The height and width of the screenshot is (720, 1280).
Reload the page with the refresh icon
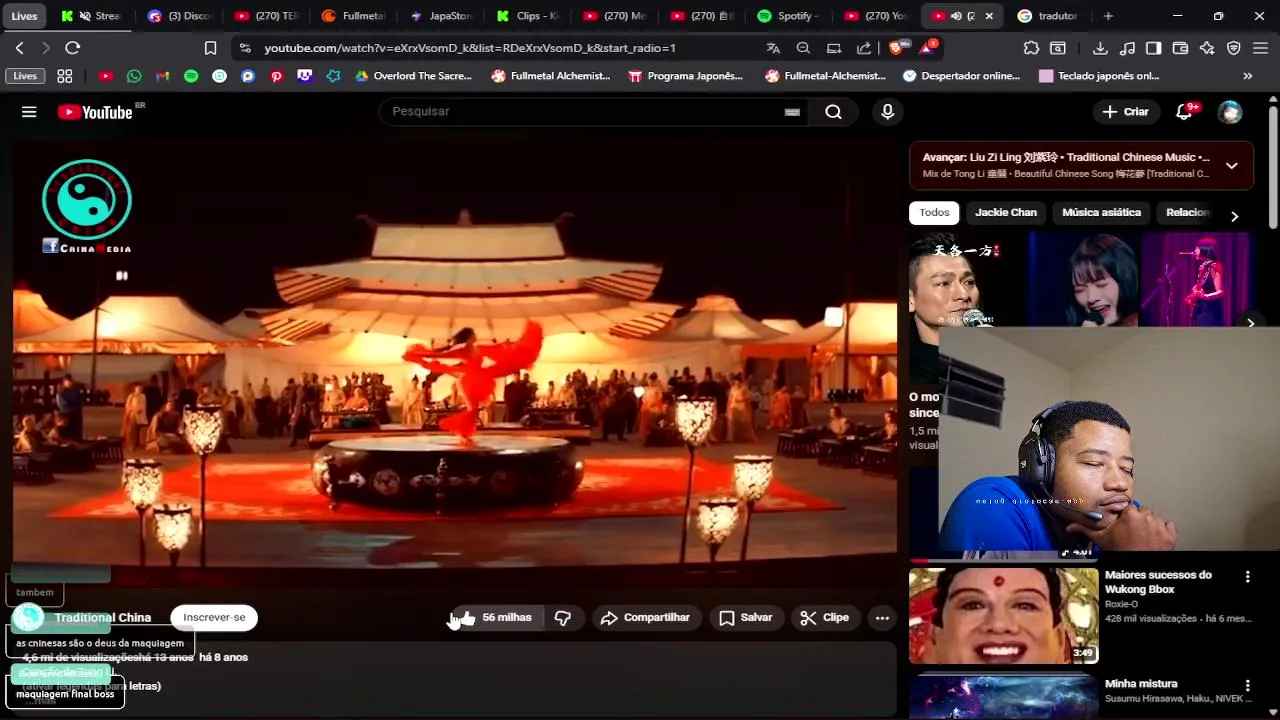click(x=72, y=48)
